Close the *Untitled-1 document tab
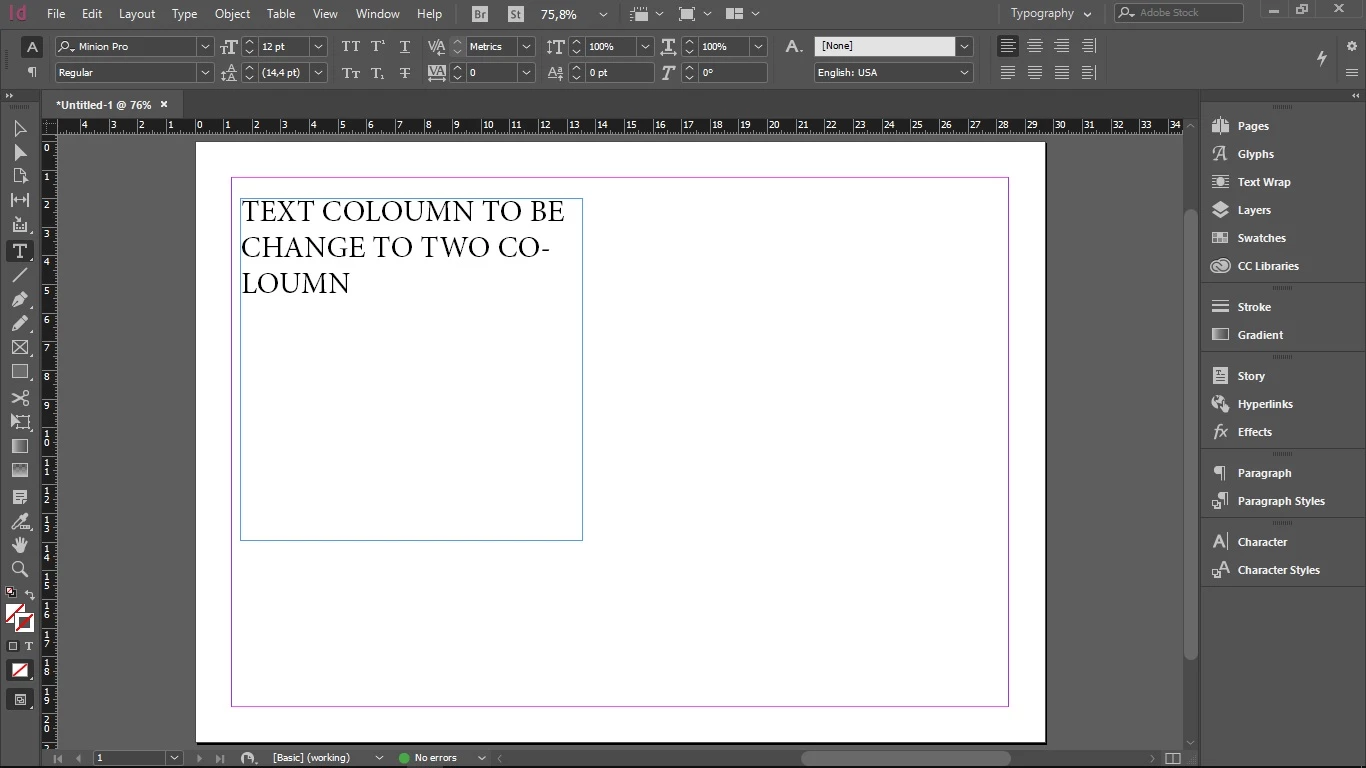Screen dimensions: 1366x768 [164, 104]
